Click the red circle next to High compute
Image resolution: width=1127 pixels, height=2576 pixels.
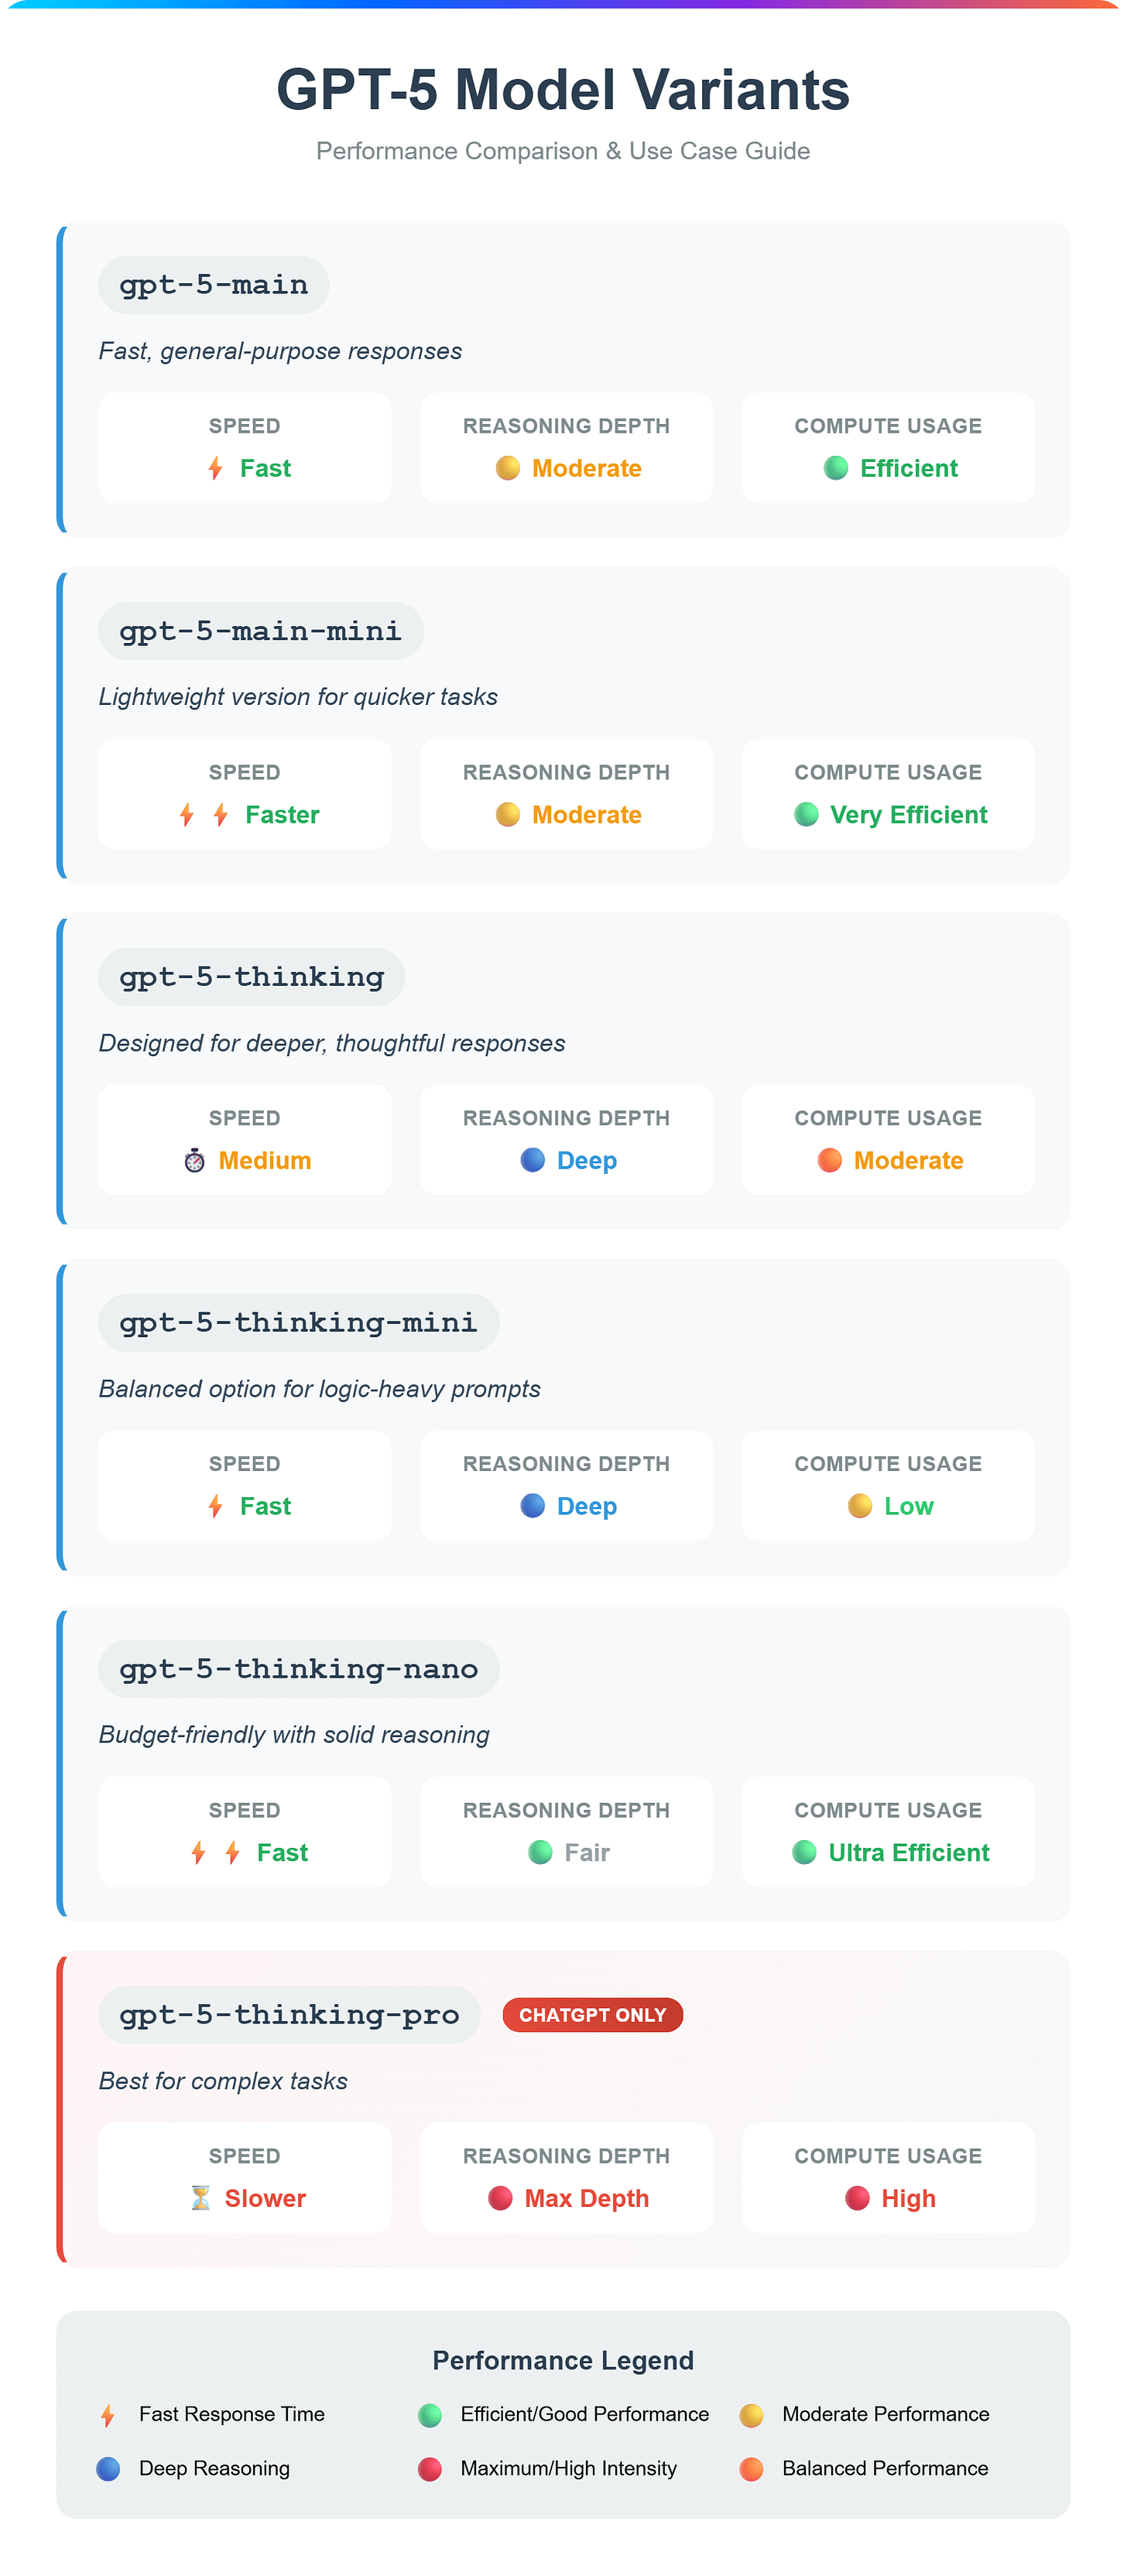(x=857, y=2198)
